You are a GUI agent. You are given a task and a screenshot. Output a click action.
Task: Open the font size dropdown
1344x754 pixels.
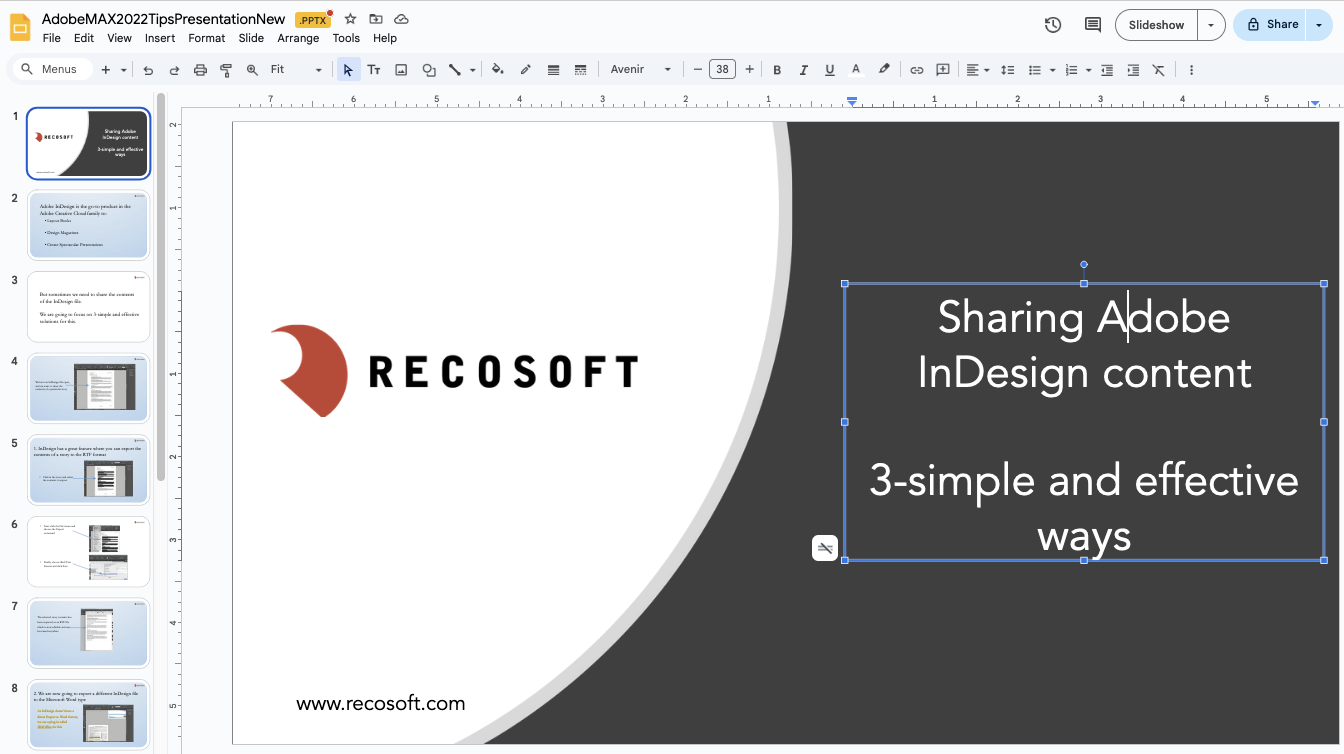[723, 69]
